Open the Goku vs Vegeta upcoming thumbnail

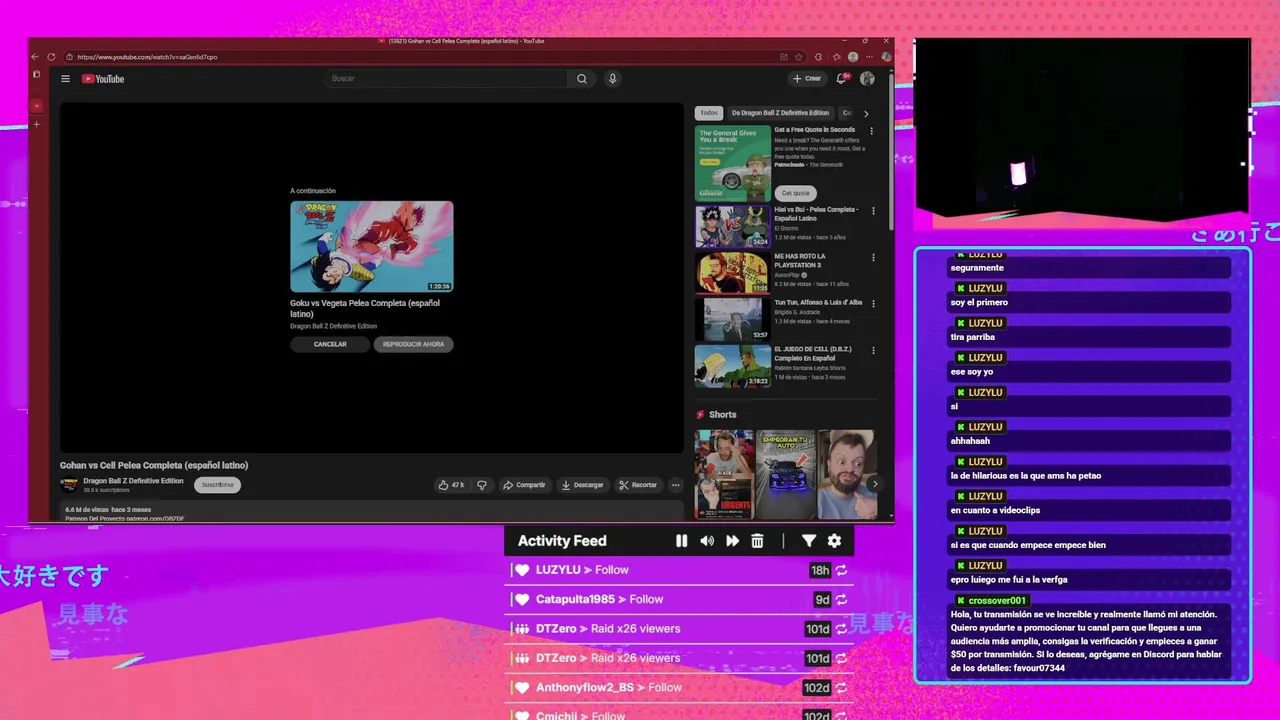[372, 247]
